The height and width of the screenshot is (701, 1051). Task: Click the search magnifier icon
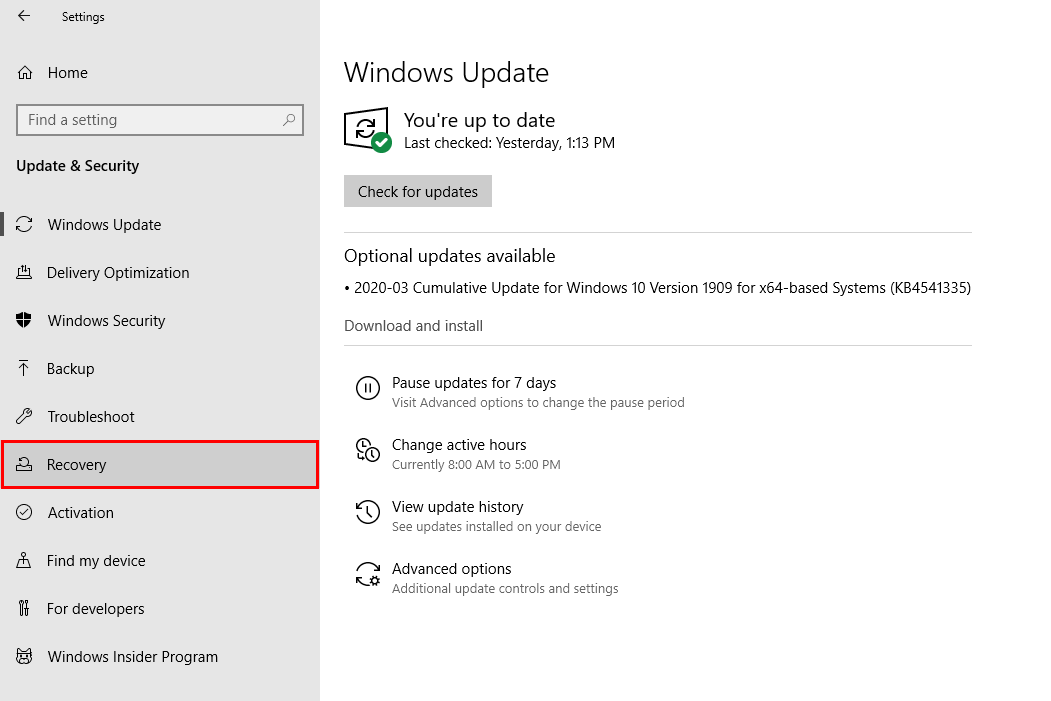(289, 120)
